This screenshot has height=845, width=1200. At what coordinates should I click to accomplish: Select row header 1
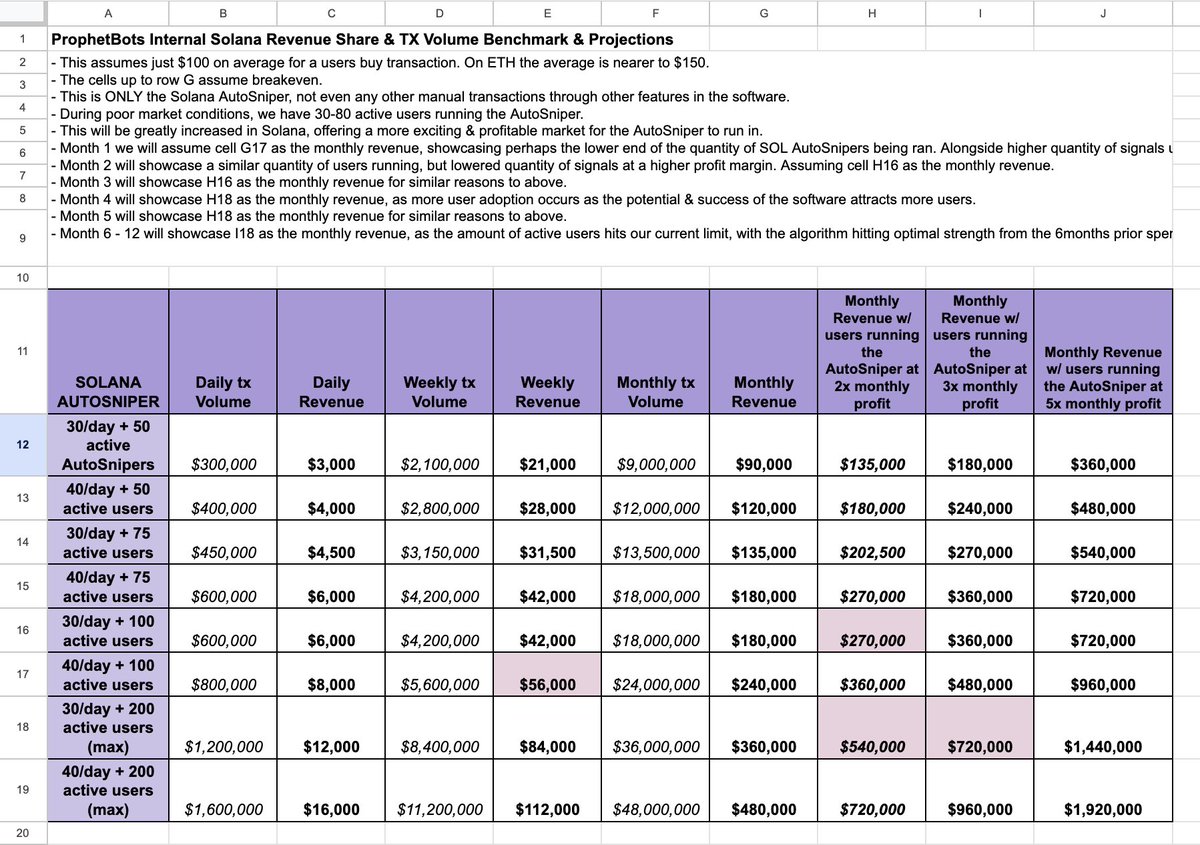(23, 40)
